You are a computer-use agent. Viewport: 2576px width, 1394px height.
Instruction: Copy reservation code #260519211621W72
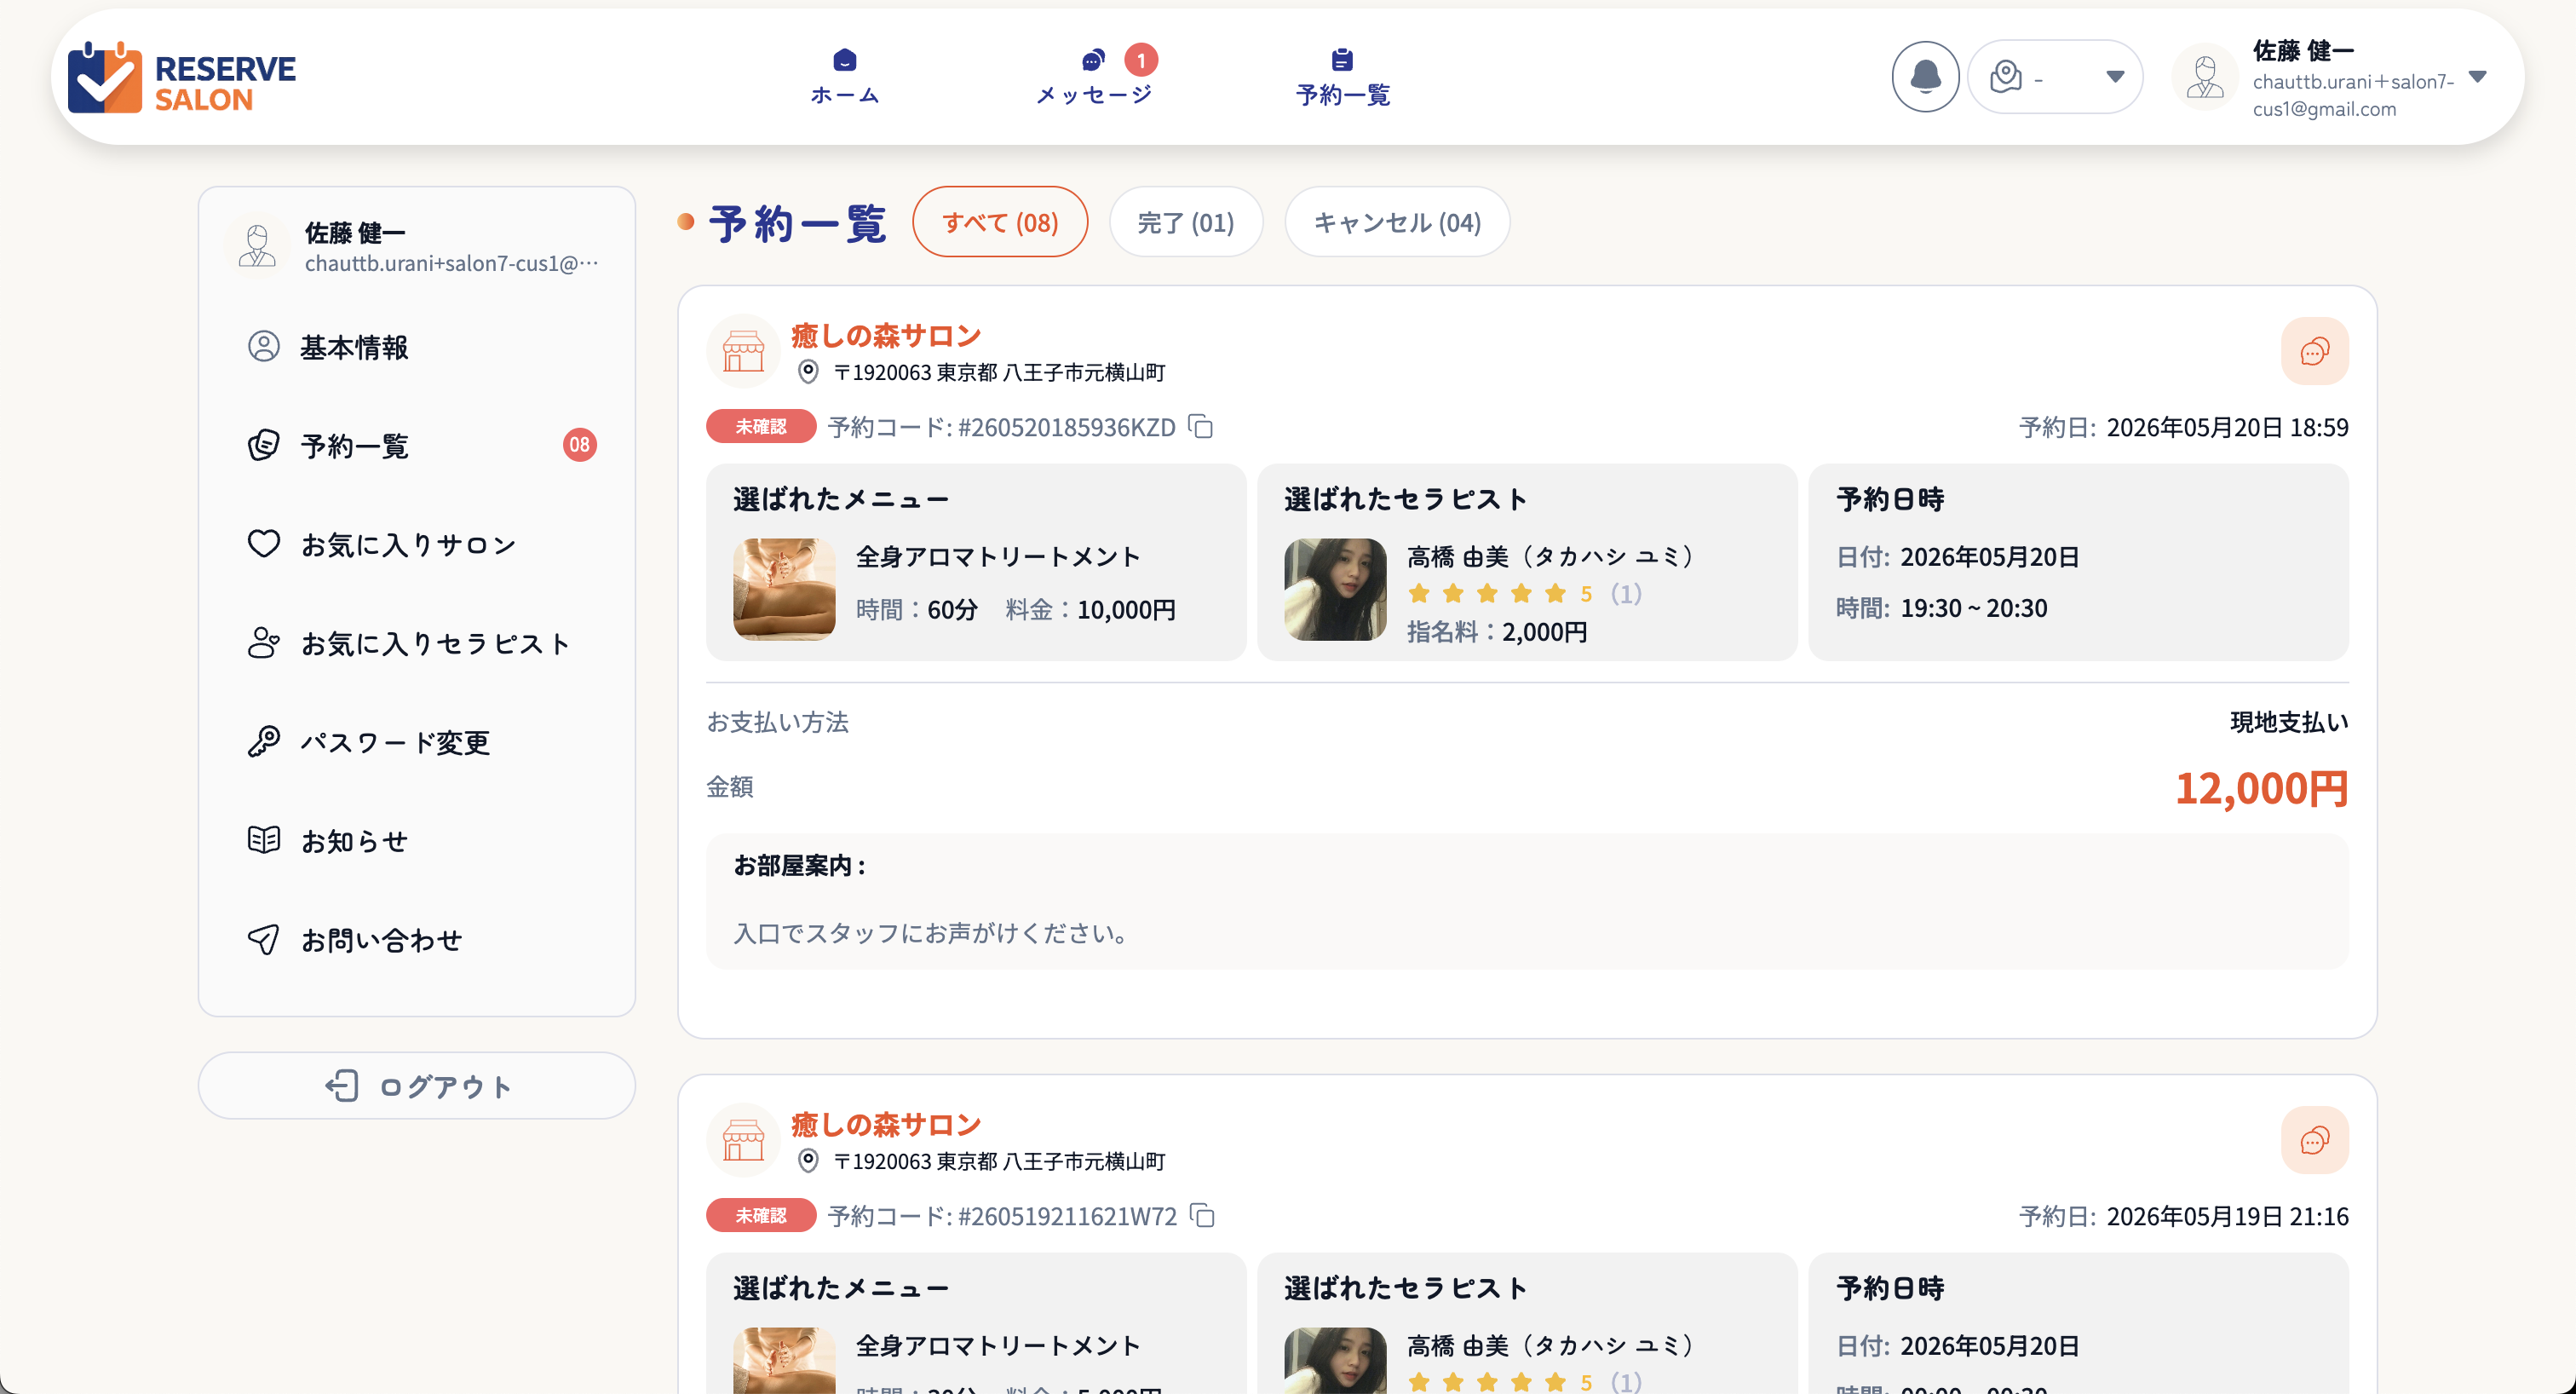(x=1202, y=1216)
